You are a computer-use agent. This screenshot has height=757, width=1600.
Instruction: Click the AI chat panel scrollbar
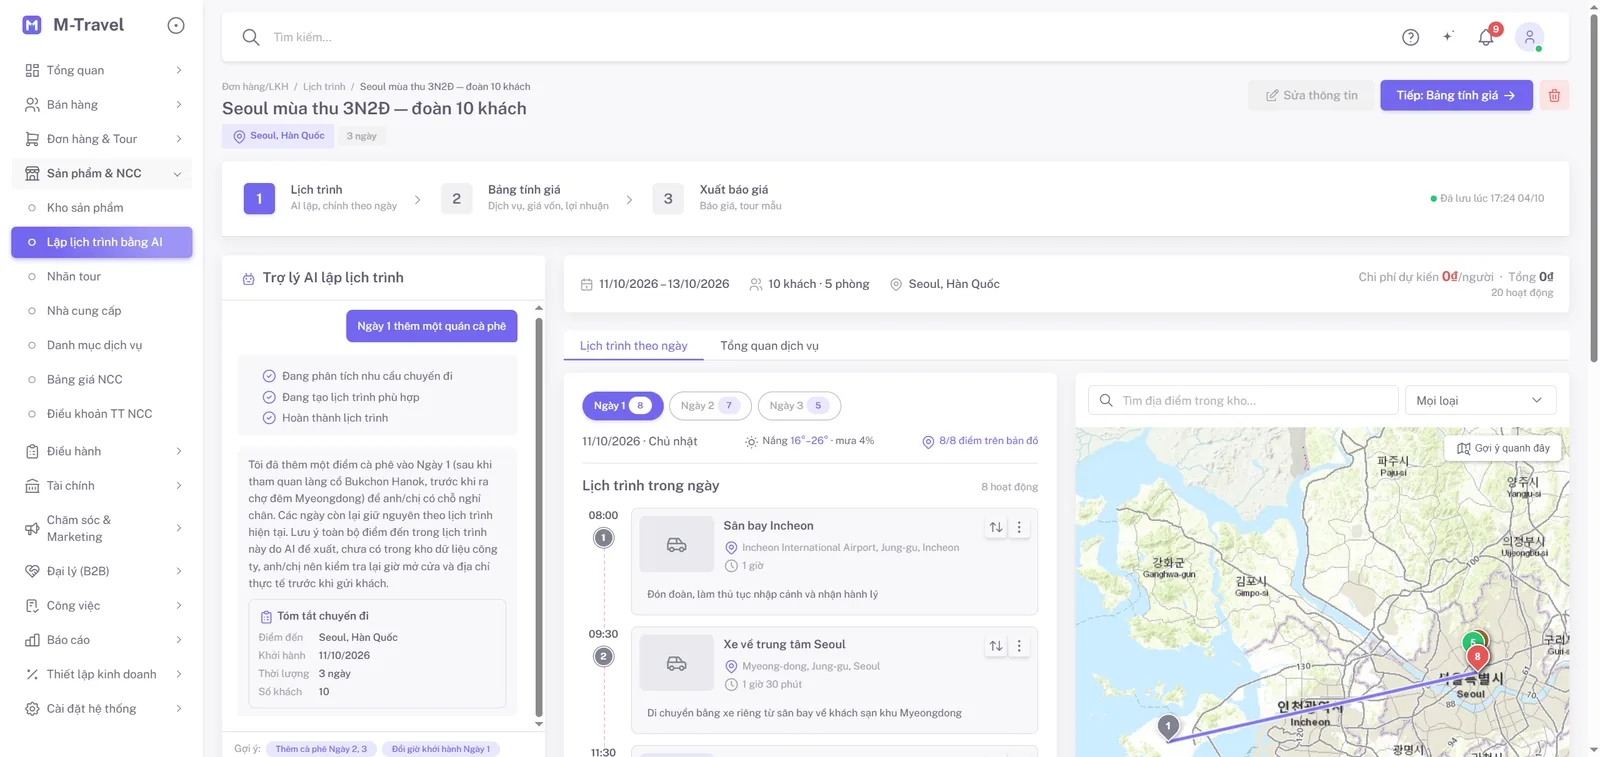pyautogui.click(x=539, y=515)
